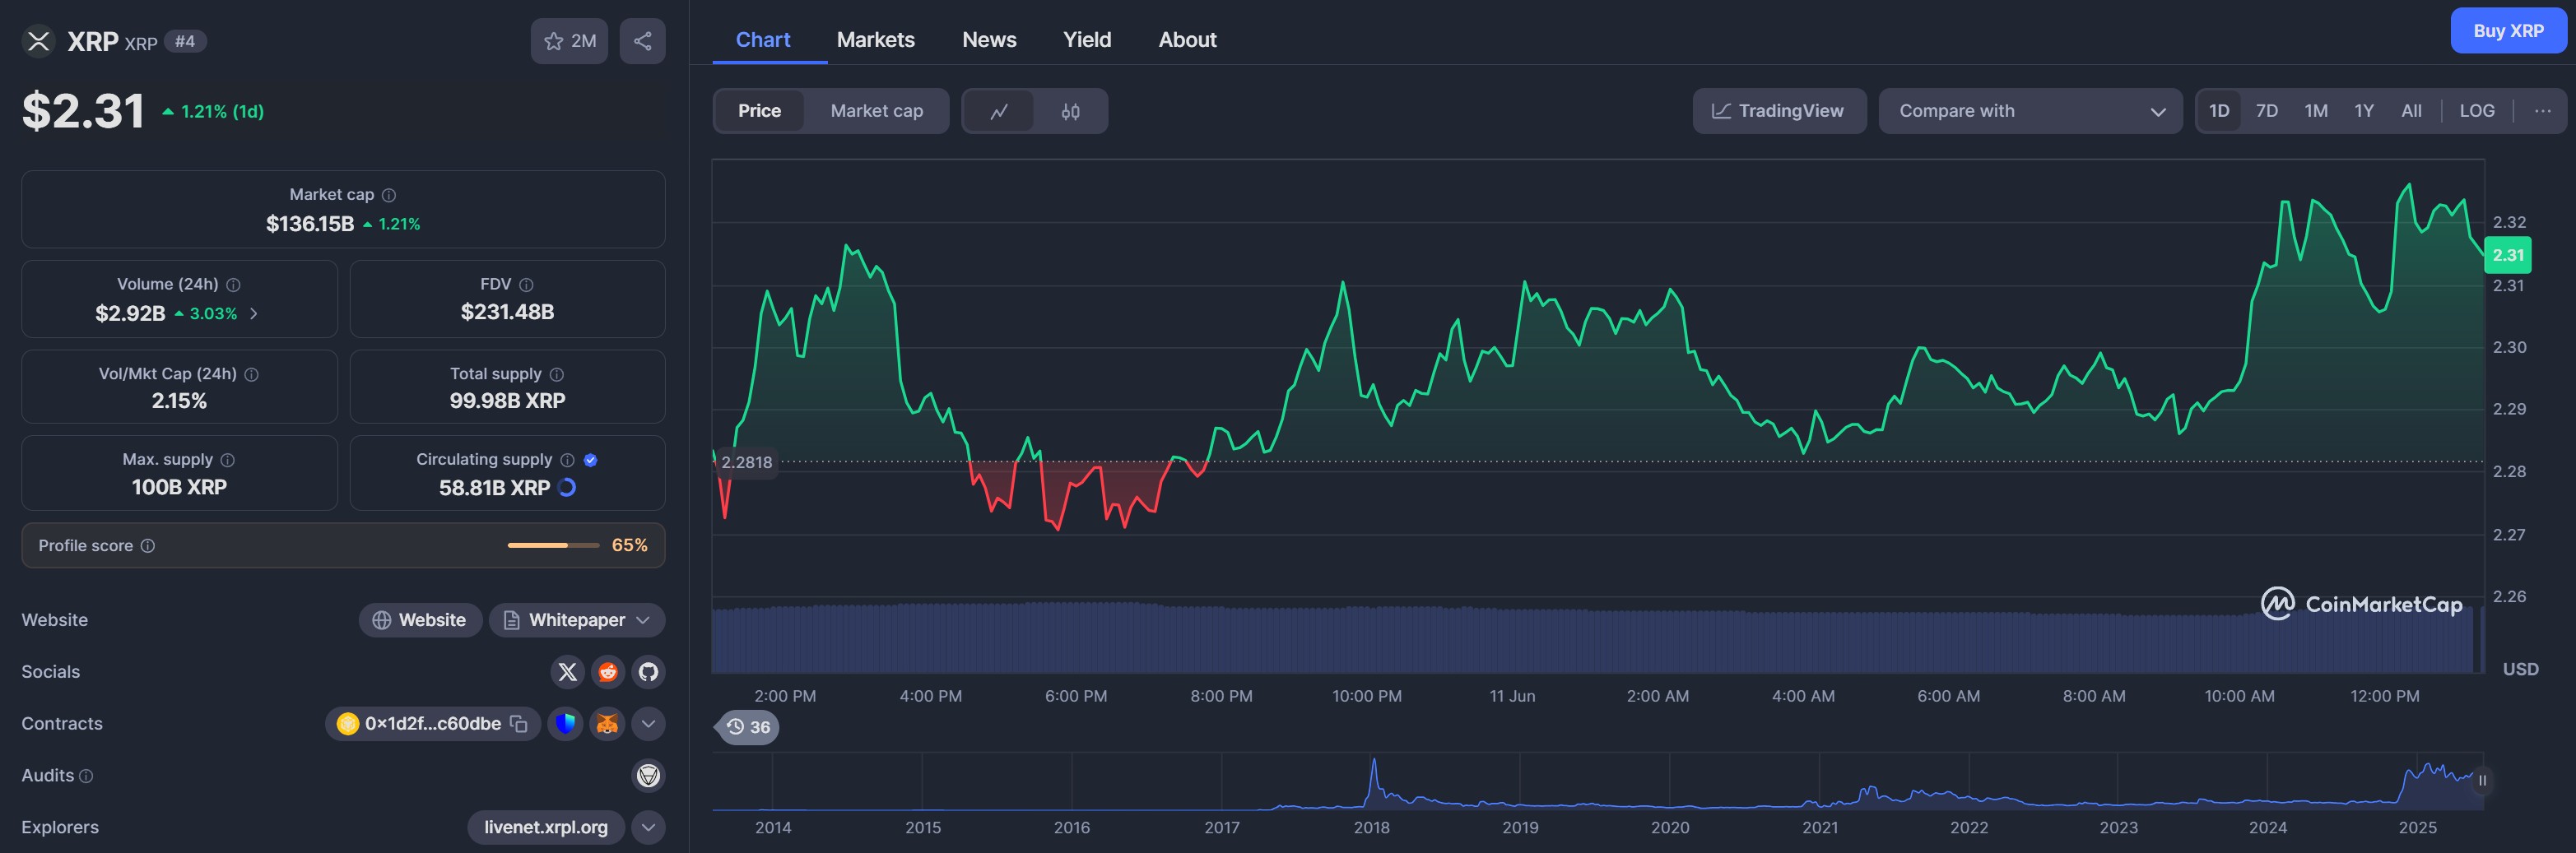This screenshot has height=853, width=2576.
Task: Click the circulating supply progress ring icon
Action: point(567,487)
